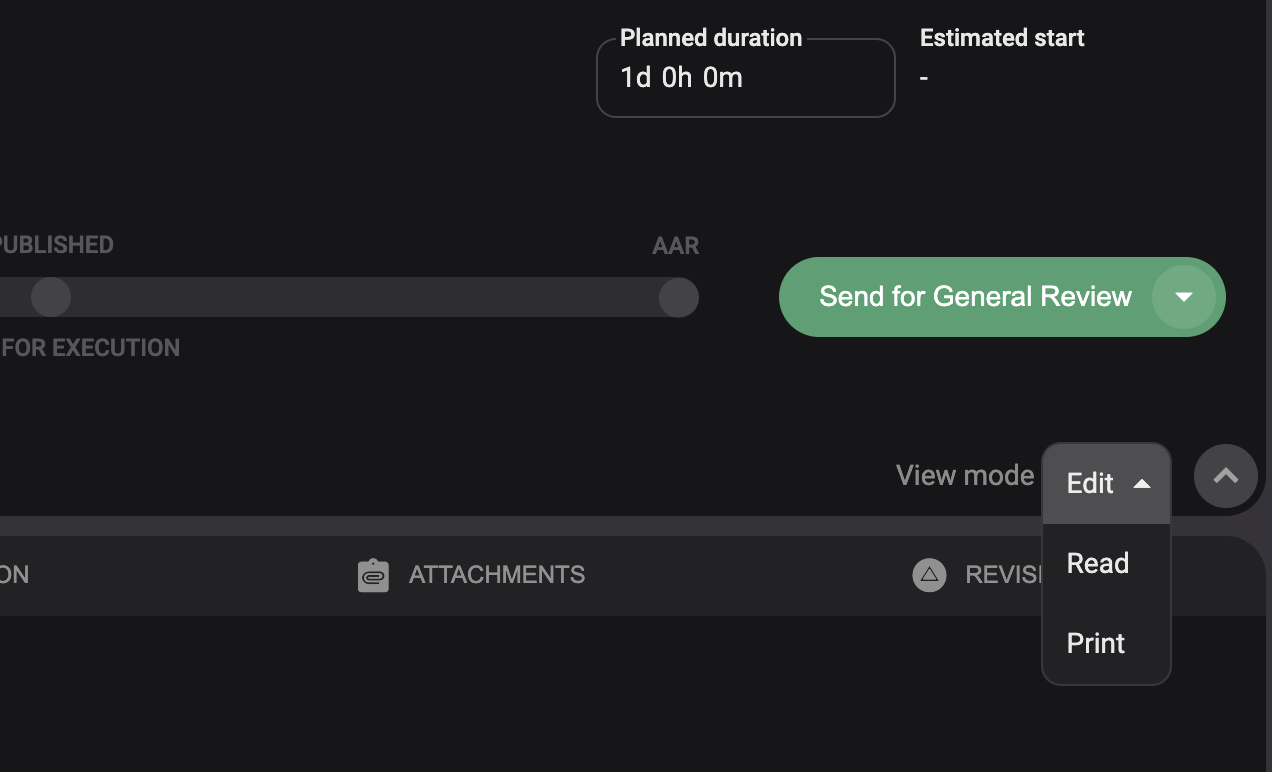Click the caret beside Edit view mode
Viewport: 1272px width, 772px height.
[x=1142, y=484]
